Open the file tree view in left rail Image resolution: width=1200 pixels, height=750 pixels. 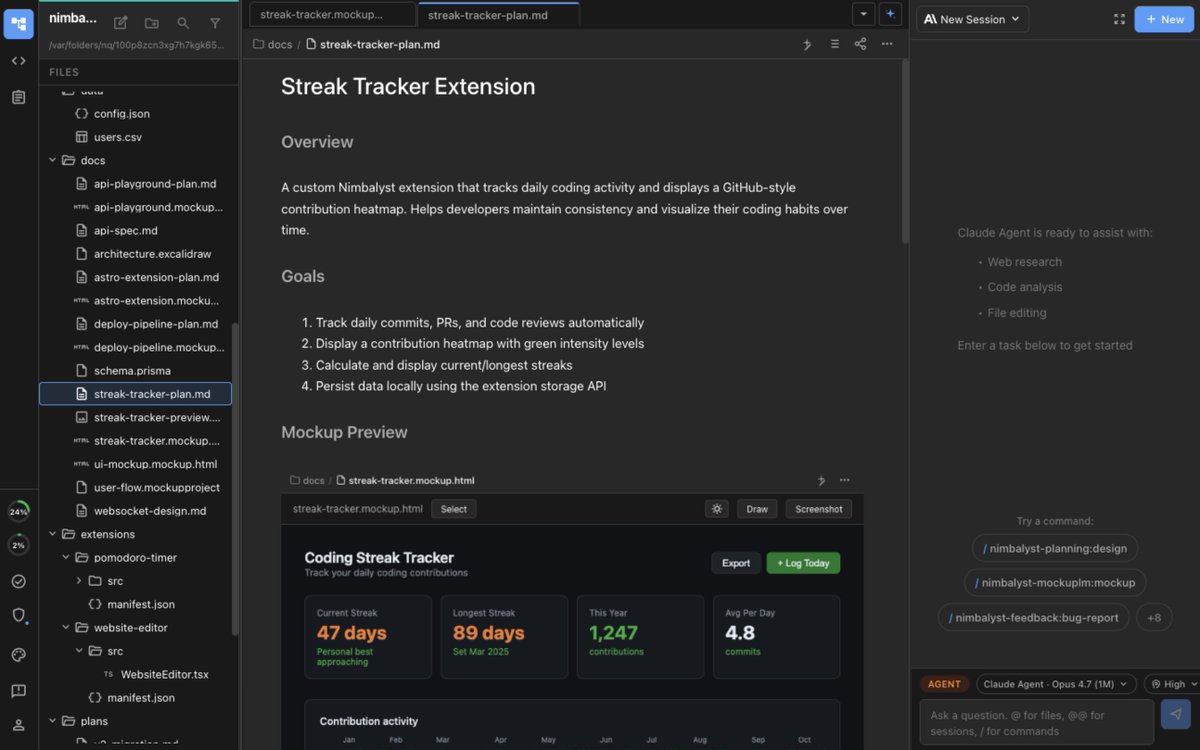[18, 23]
